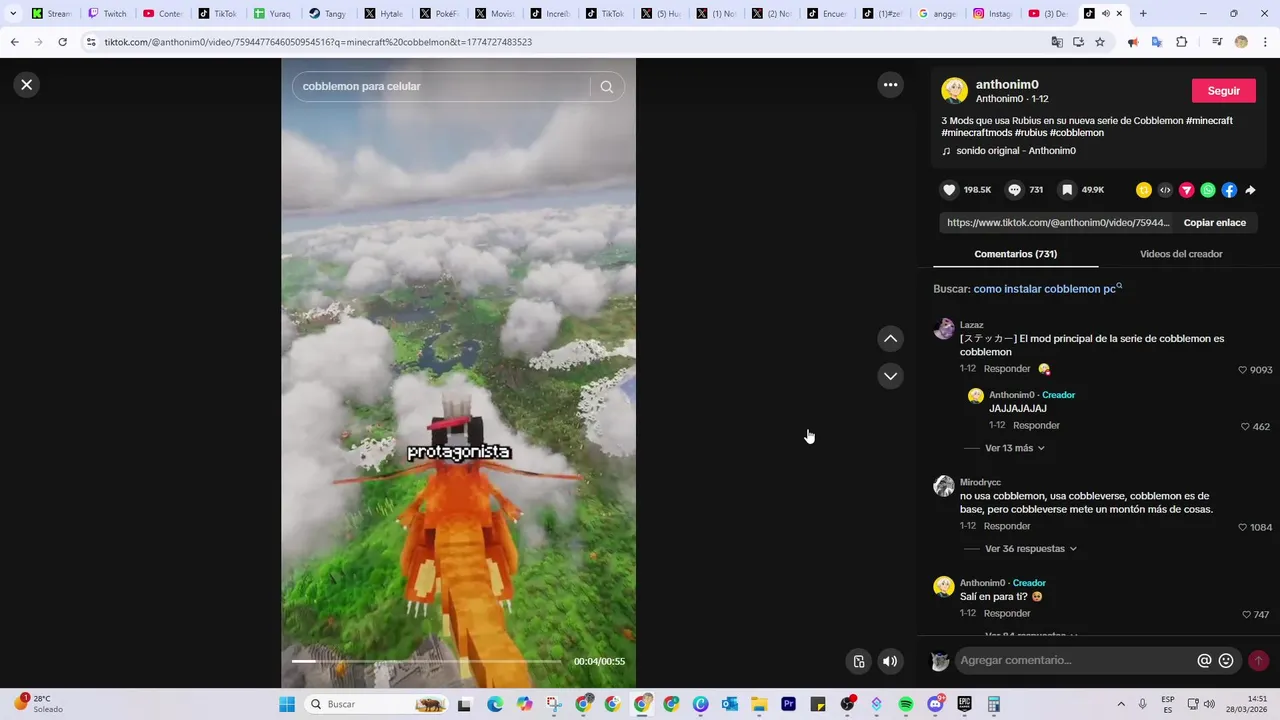
Task: Toggle the auto-scroll icon beside volume
Action: pyautogui.click(x=858, y=661)
